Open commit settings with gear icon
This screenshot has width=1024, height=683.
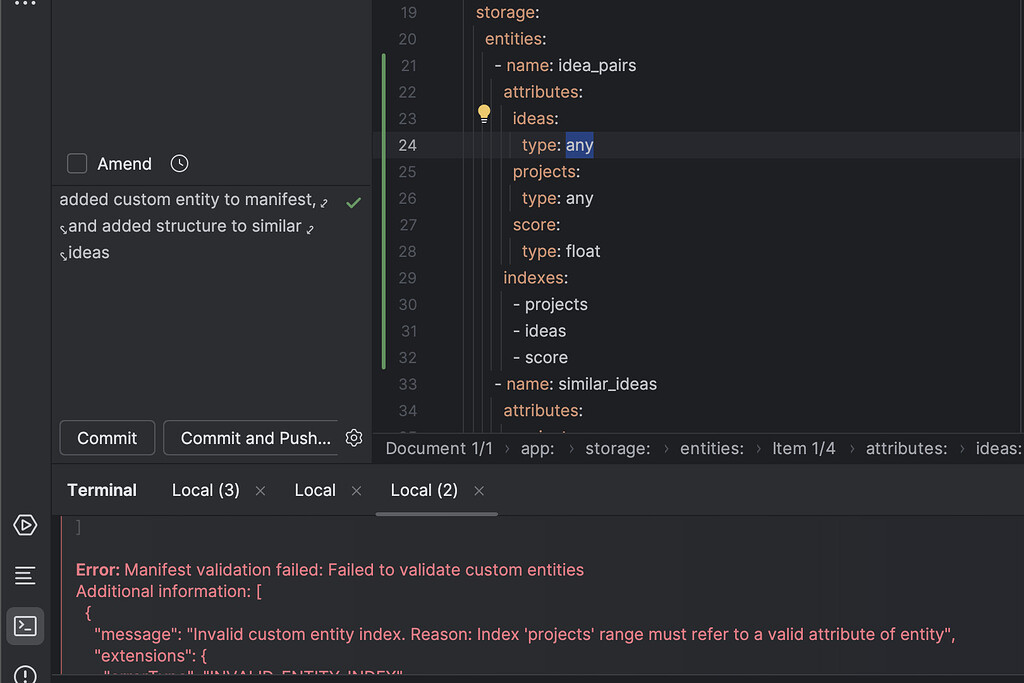tap(353, 437)
